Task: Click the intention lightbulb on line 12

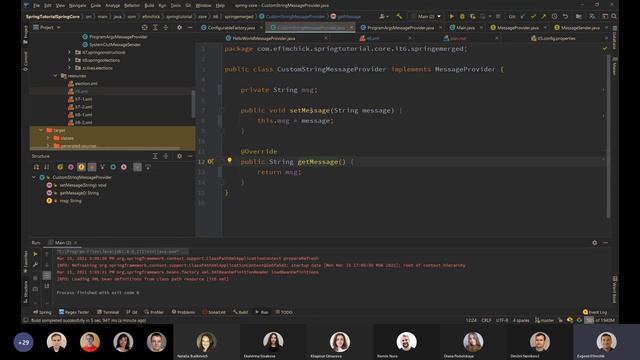Action: [x=229, y=161]
